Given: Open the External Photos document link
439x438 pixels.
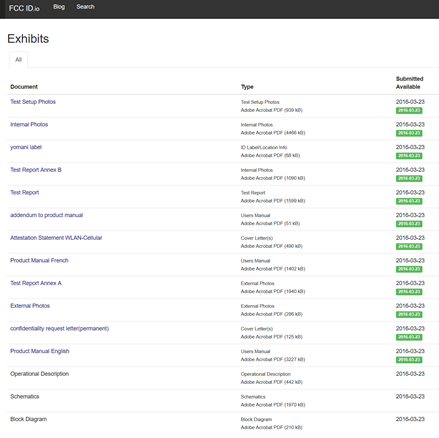Looking at the screenshot, I should coord(30,306).
